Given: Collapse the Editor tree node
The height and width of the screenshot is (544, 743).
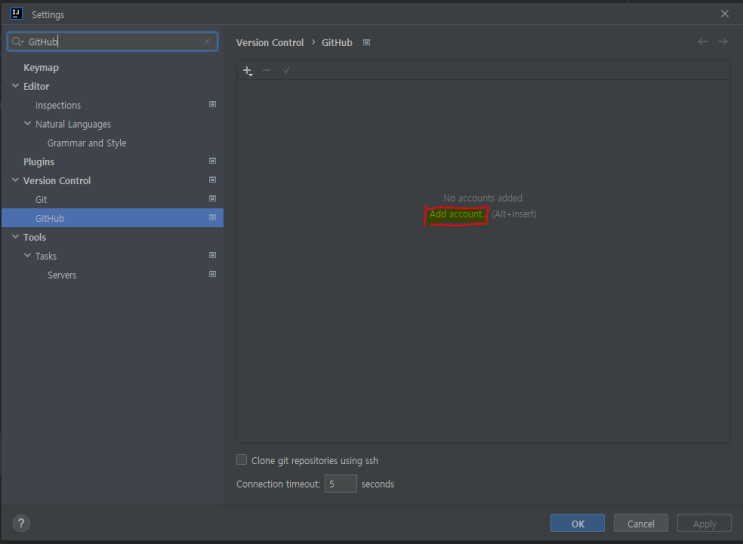Looking at the screenshot, I should [16, 86].
